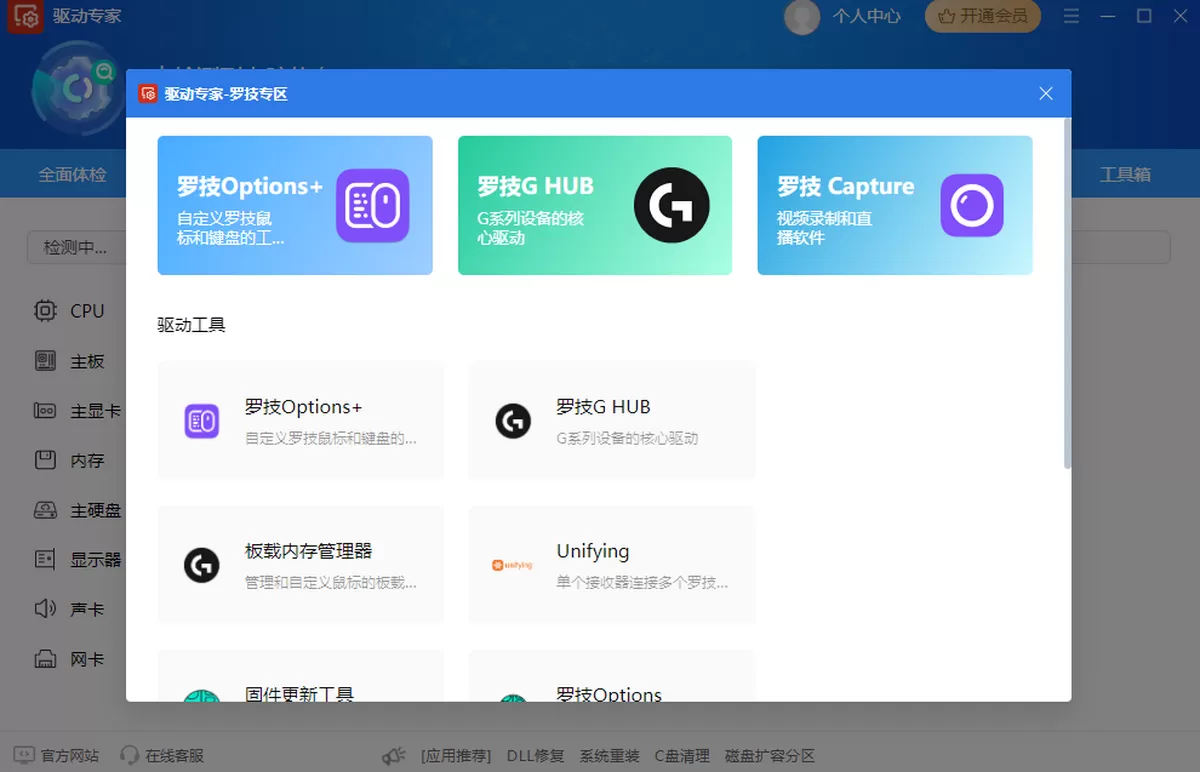
Task: Open 系统重装 from the bottom bar
Action: 609,755
